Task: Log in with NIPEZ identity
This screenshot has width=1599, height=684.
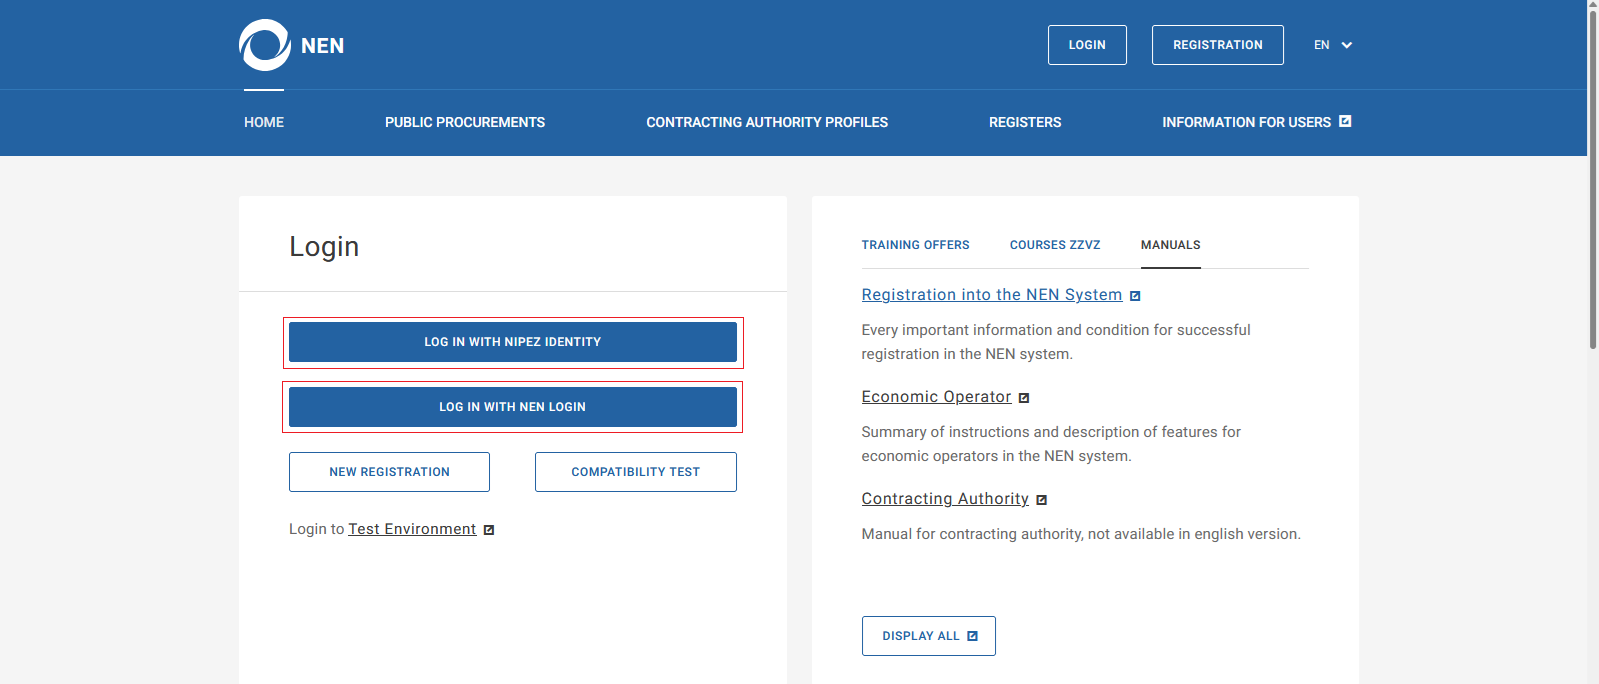Action: (513, 342)
